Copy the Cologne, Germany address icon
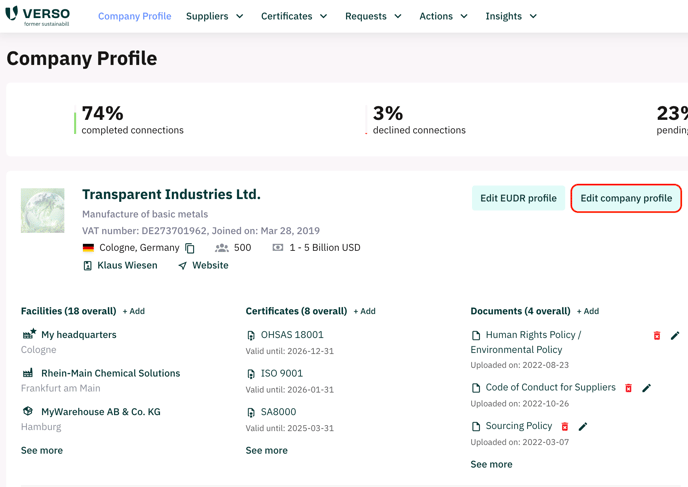Image resolution: width=688 pixels, height=487 pixels. (x=190, y=248)
